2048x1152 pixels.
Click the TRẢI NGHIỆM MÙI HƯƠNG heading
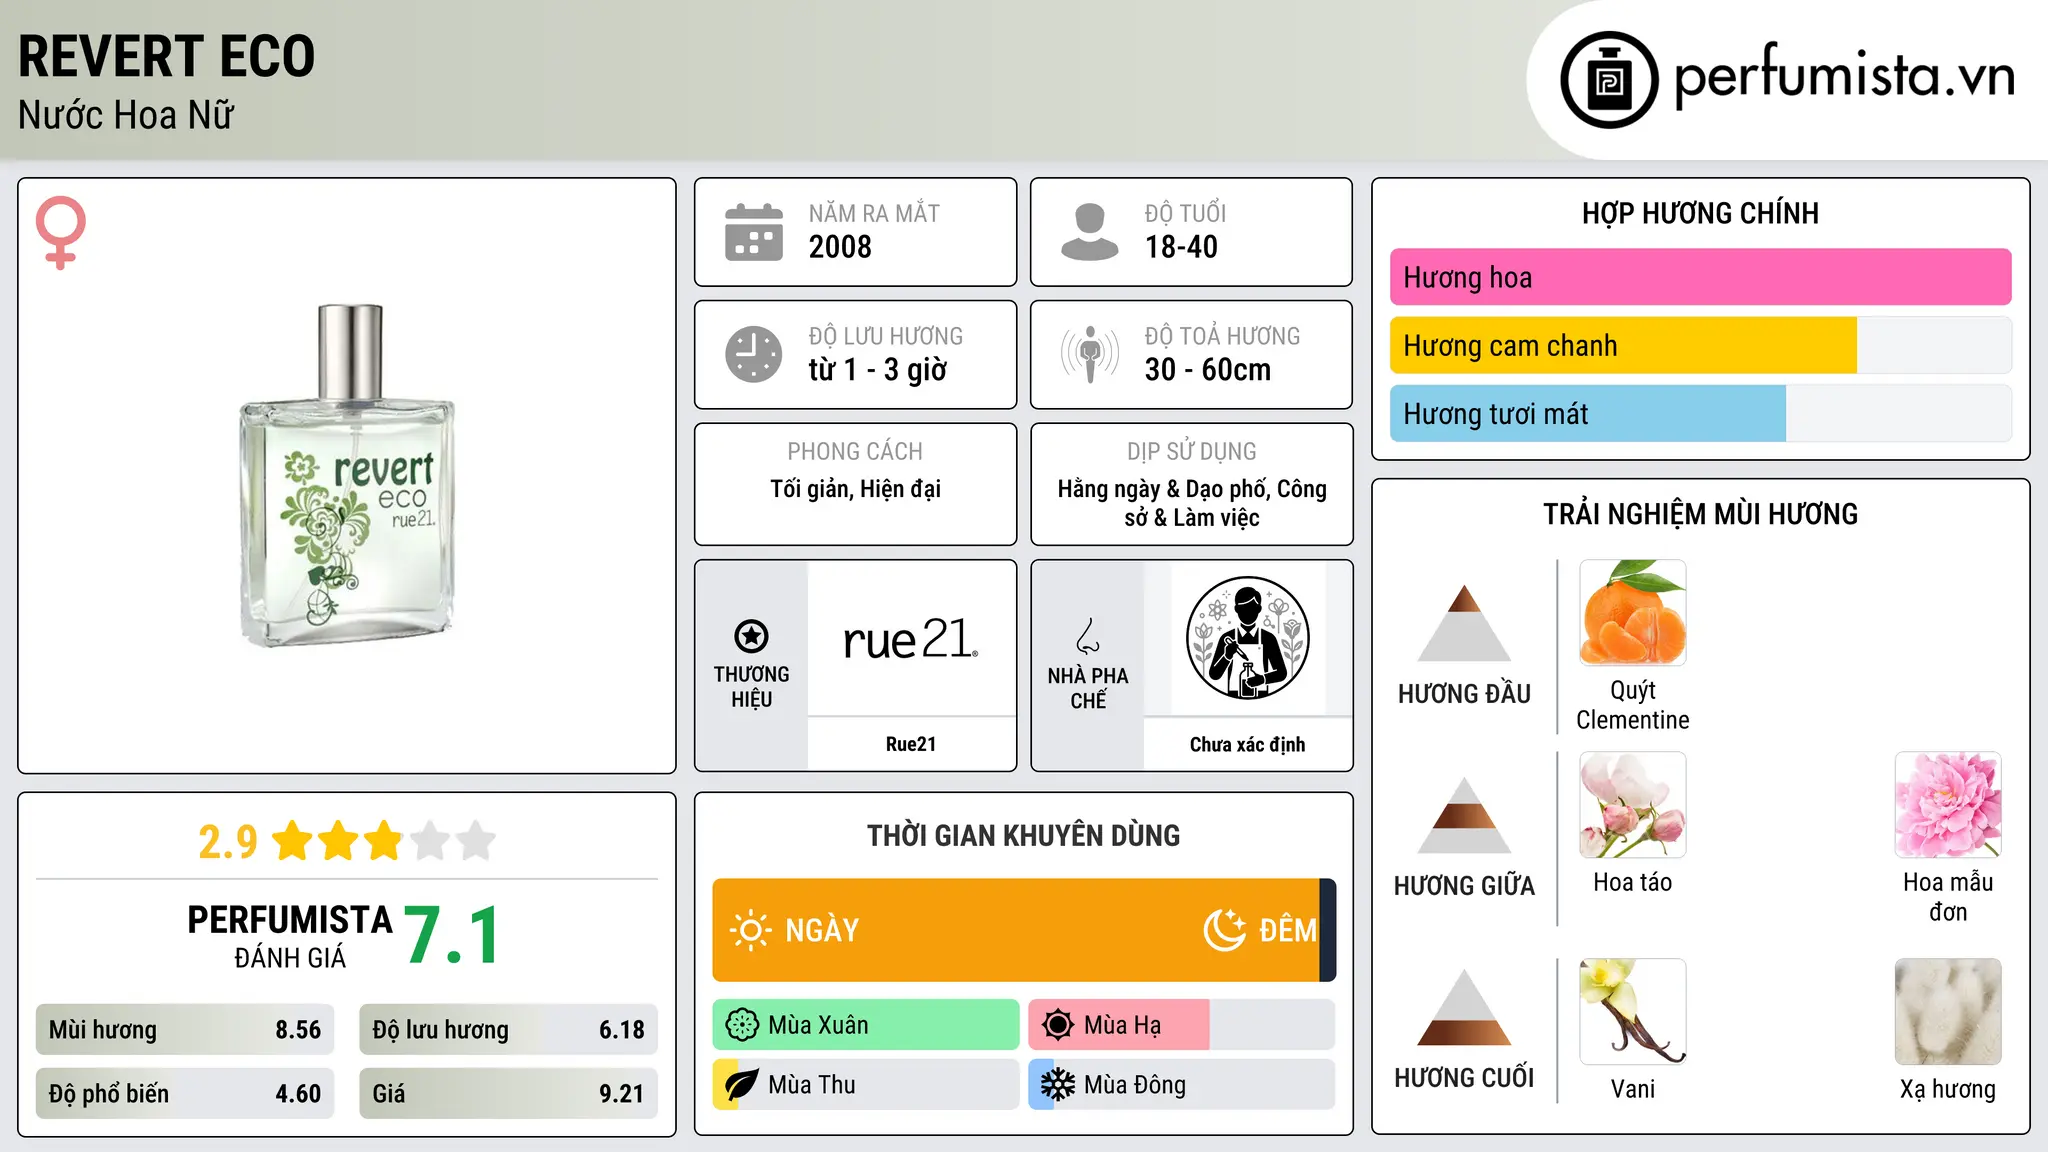[1700, 514]
